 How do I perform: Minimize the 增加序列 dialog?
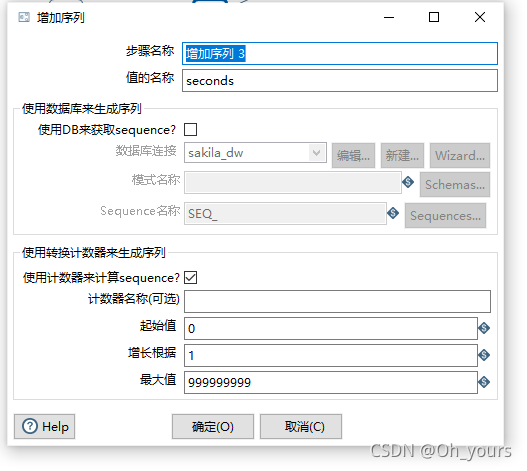tap(389, 17)
